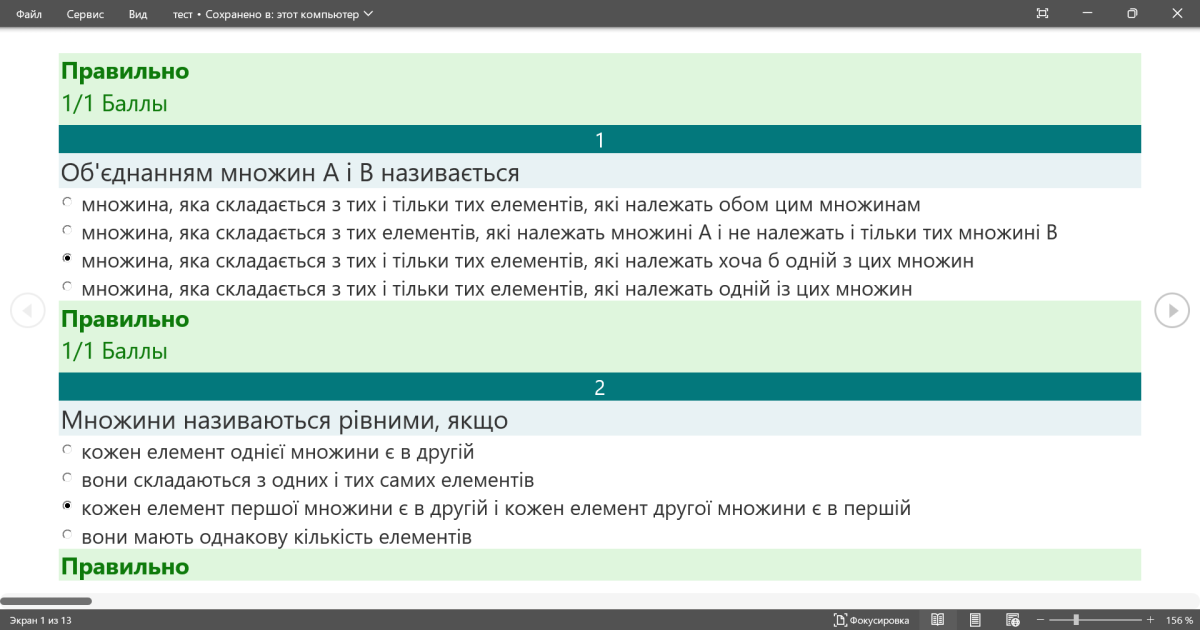Select option 'належать обом цим множинам'
The width and height of the screenshot is (1200, 630).
tap(67, 202)
